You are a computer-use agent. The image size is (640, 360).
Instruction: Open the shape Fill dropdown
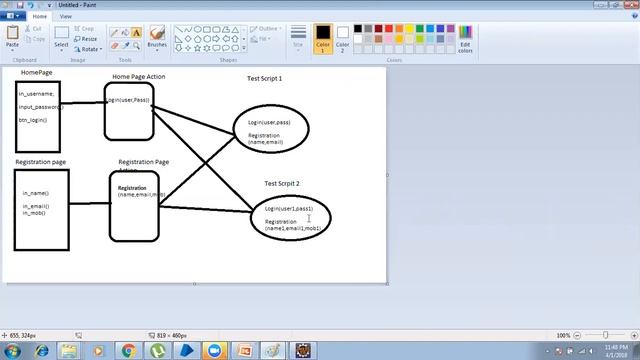tap(261, 39)
